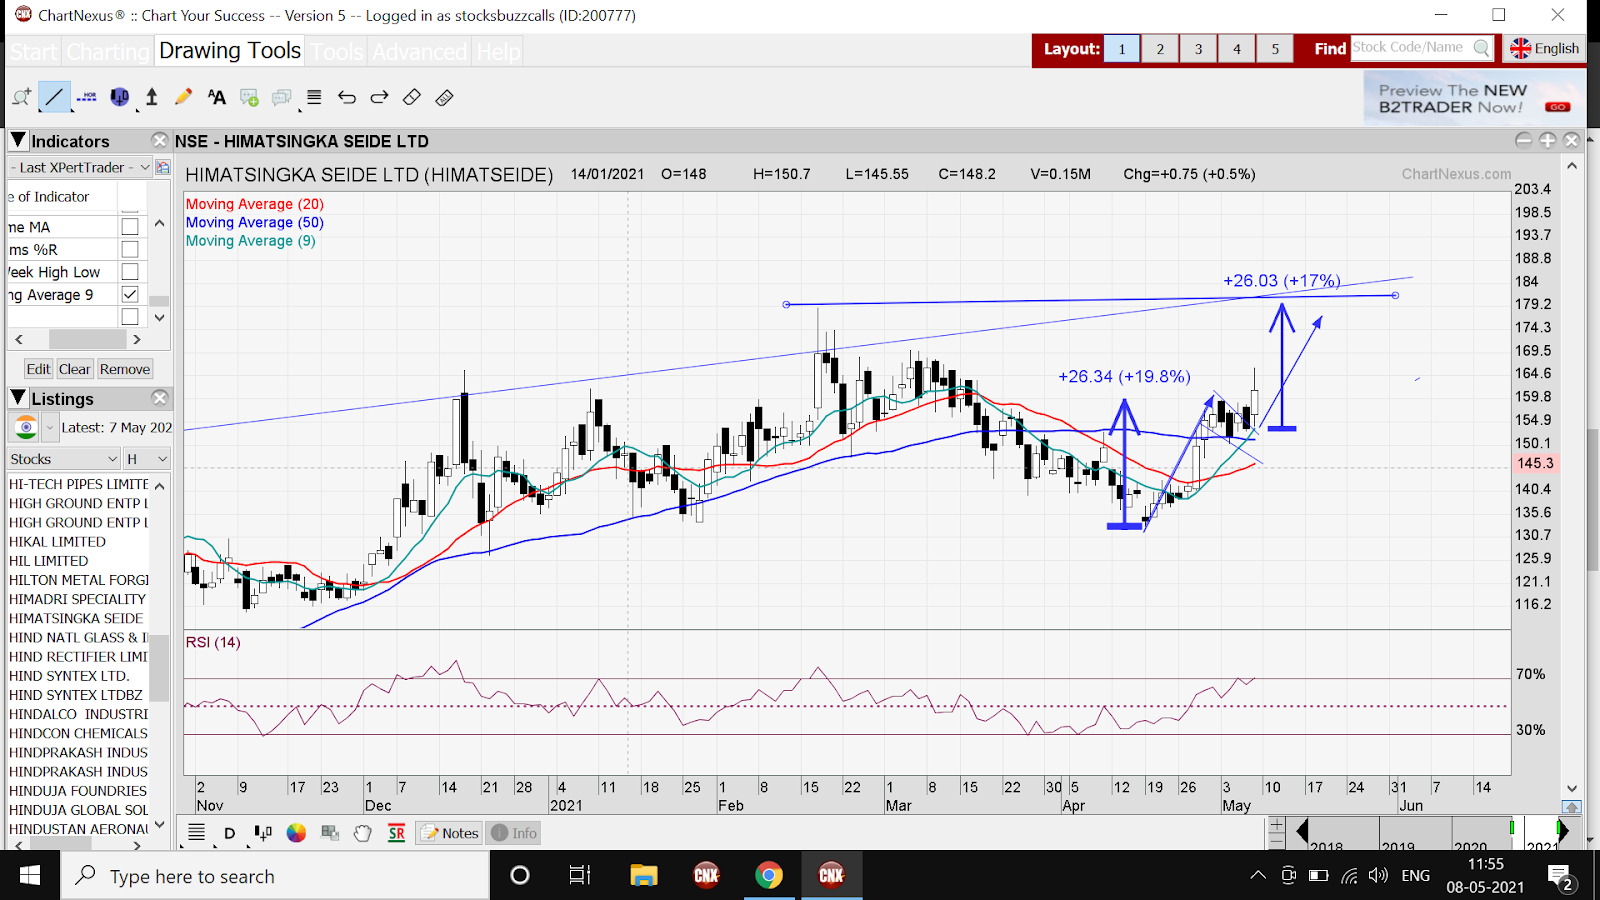The width and height of the screenshot is (1600, 900).
Task: Click the daily period 'D' icon
Action: click(x=229, y=833)
